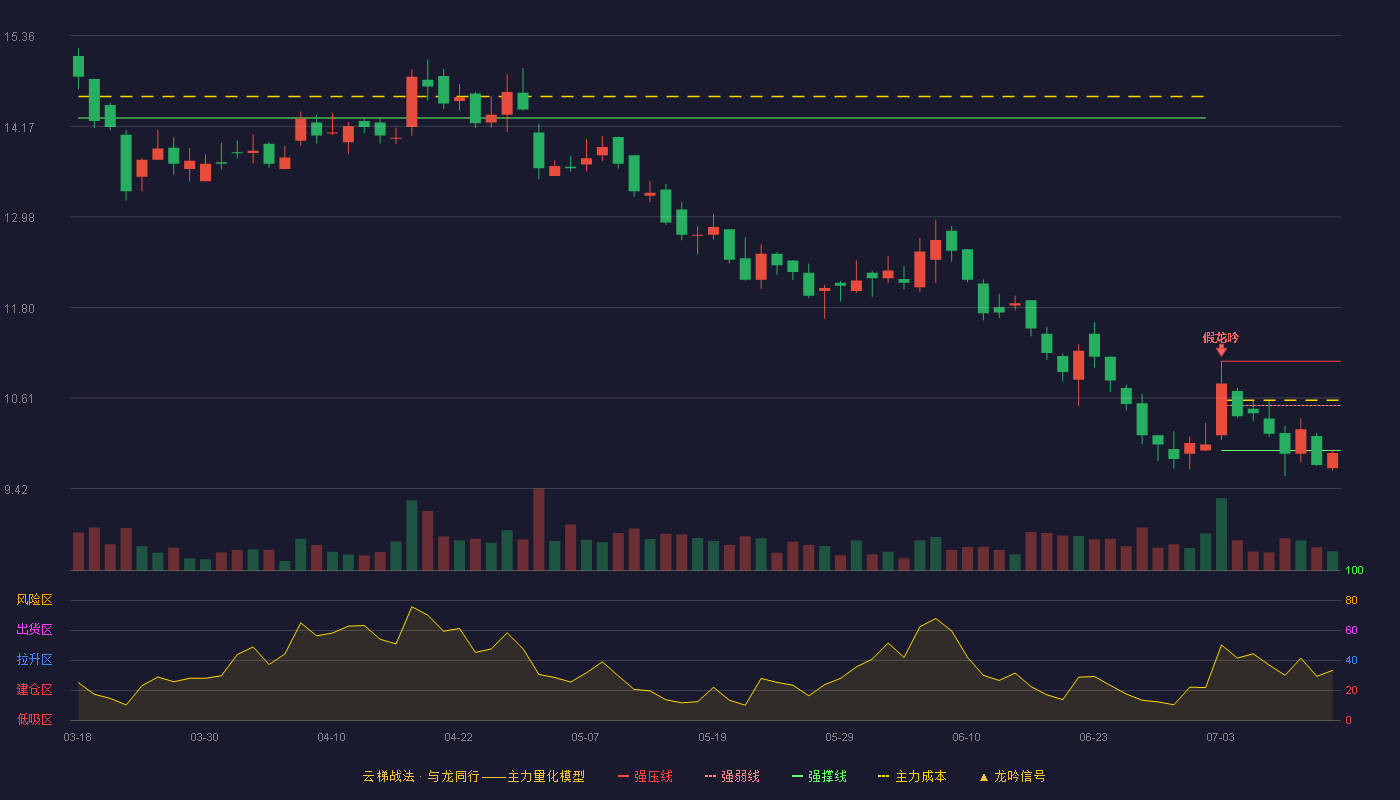Viewport: 1400px width, 800px height.
Task: Click the 14.17 price axis label
Action: (19, 127)
